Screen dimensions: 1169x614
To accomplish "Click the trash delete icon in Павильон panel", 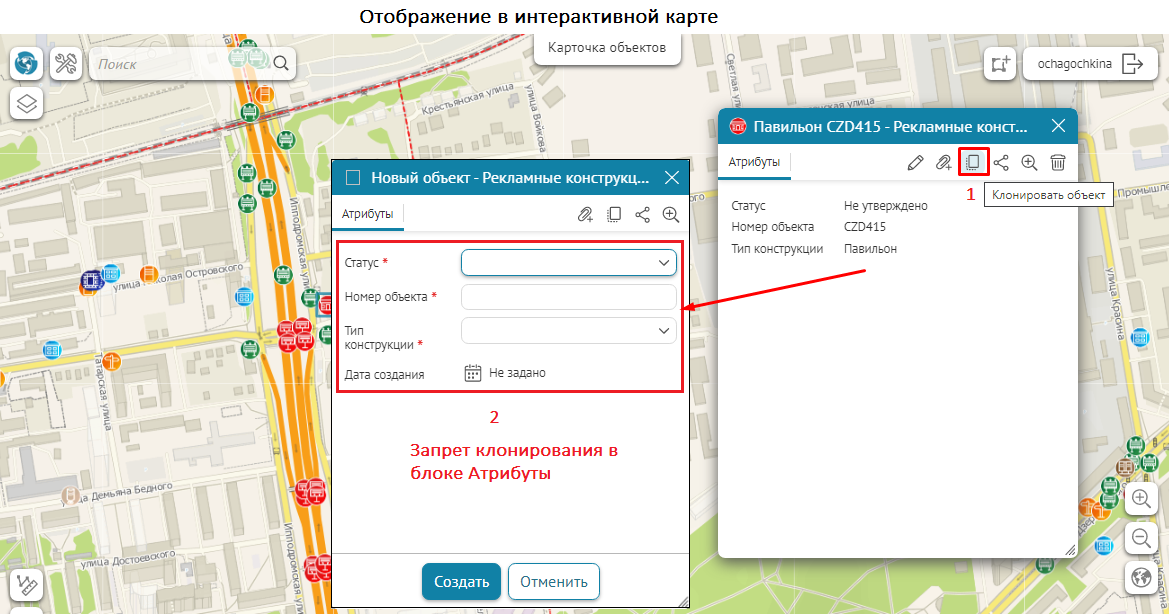I will pos(1057,162).
